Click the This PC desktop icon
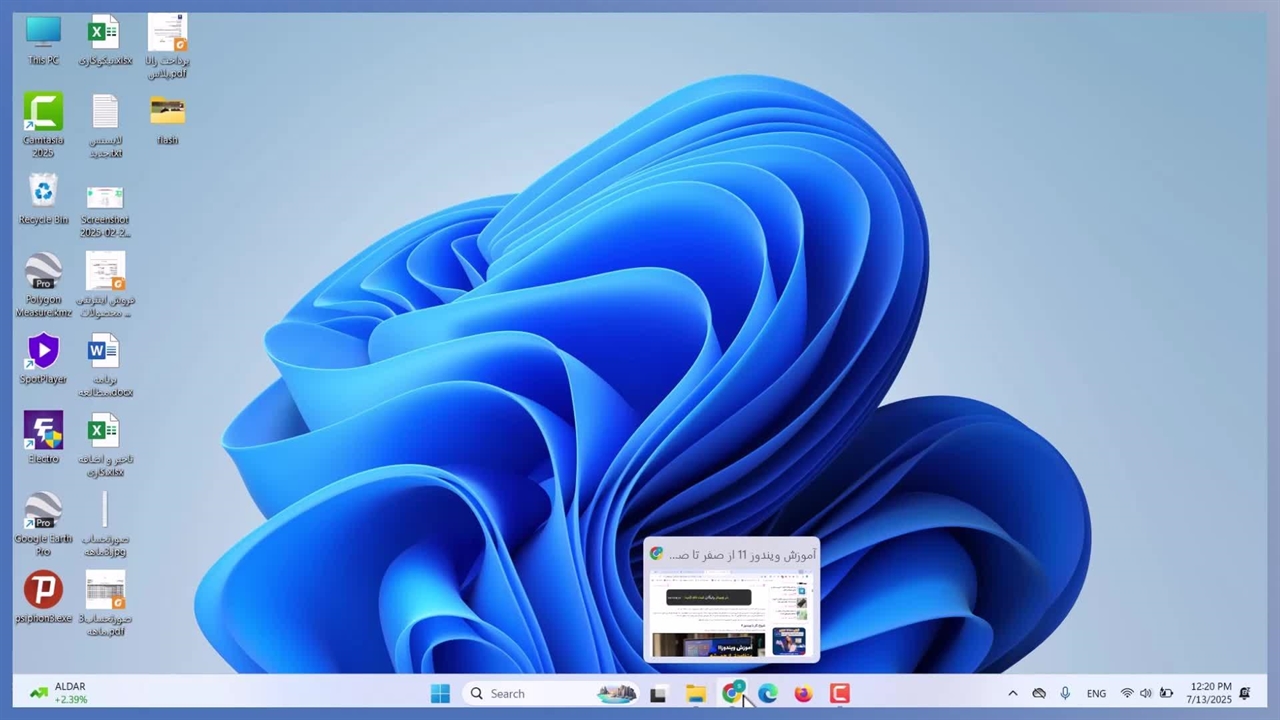 pos(43,33)
